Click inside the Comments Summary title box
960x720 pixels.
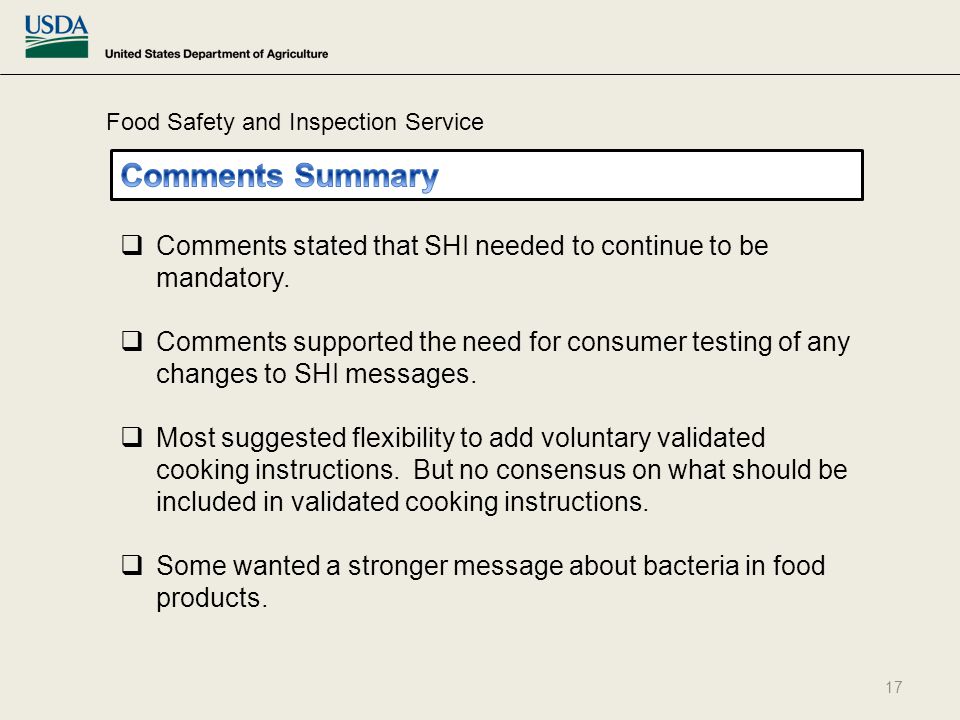click(x=487, y=175)
